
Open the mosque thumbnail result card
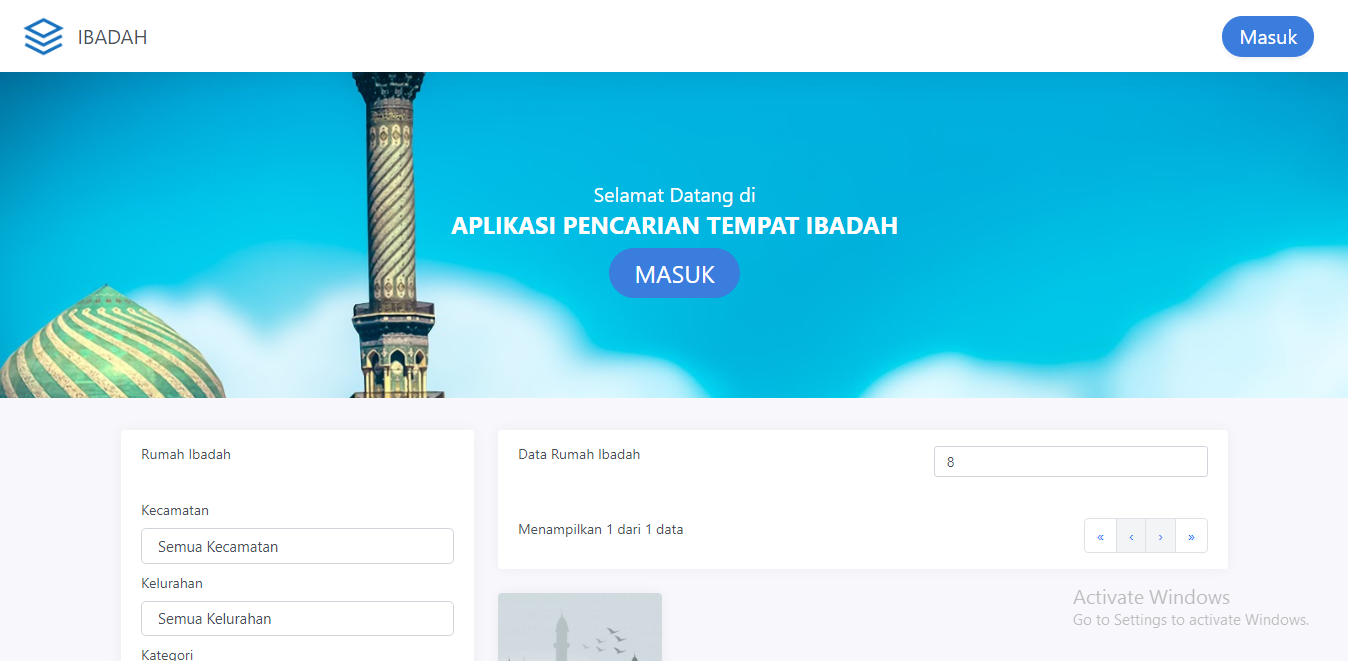(580, 627)
